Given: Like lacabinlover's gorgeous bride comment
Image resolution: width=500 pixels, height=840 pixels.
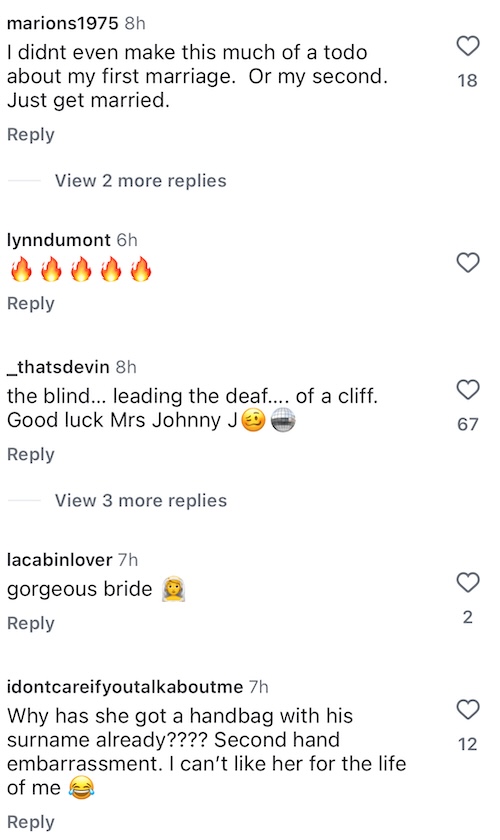Looking at the screenshot, I should tap(467, 582).
